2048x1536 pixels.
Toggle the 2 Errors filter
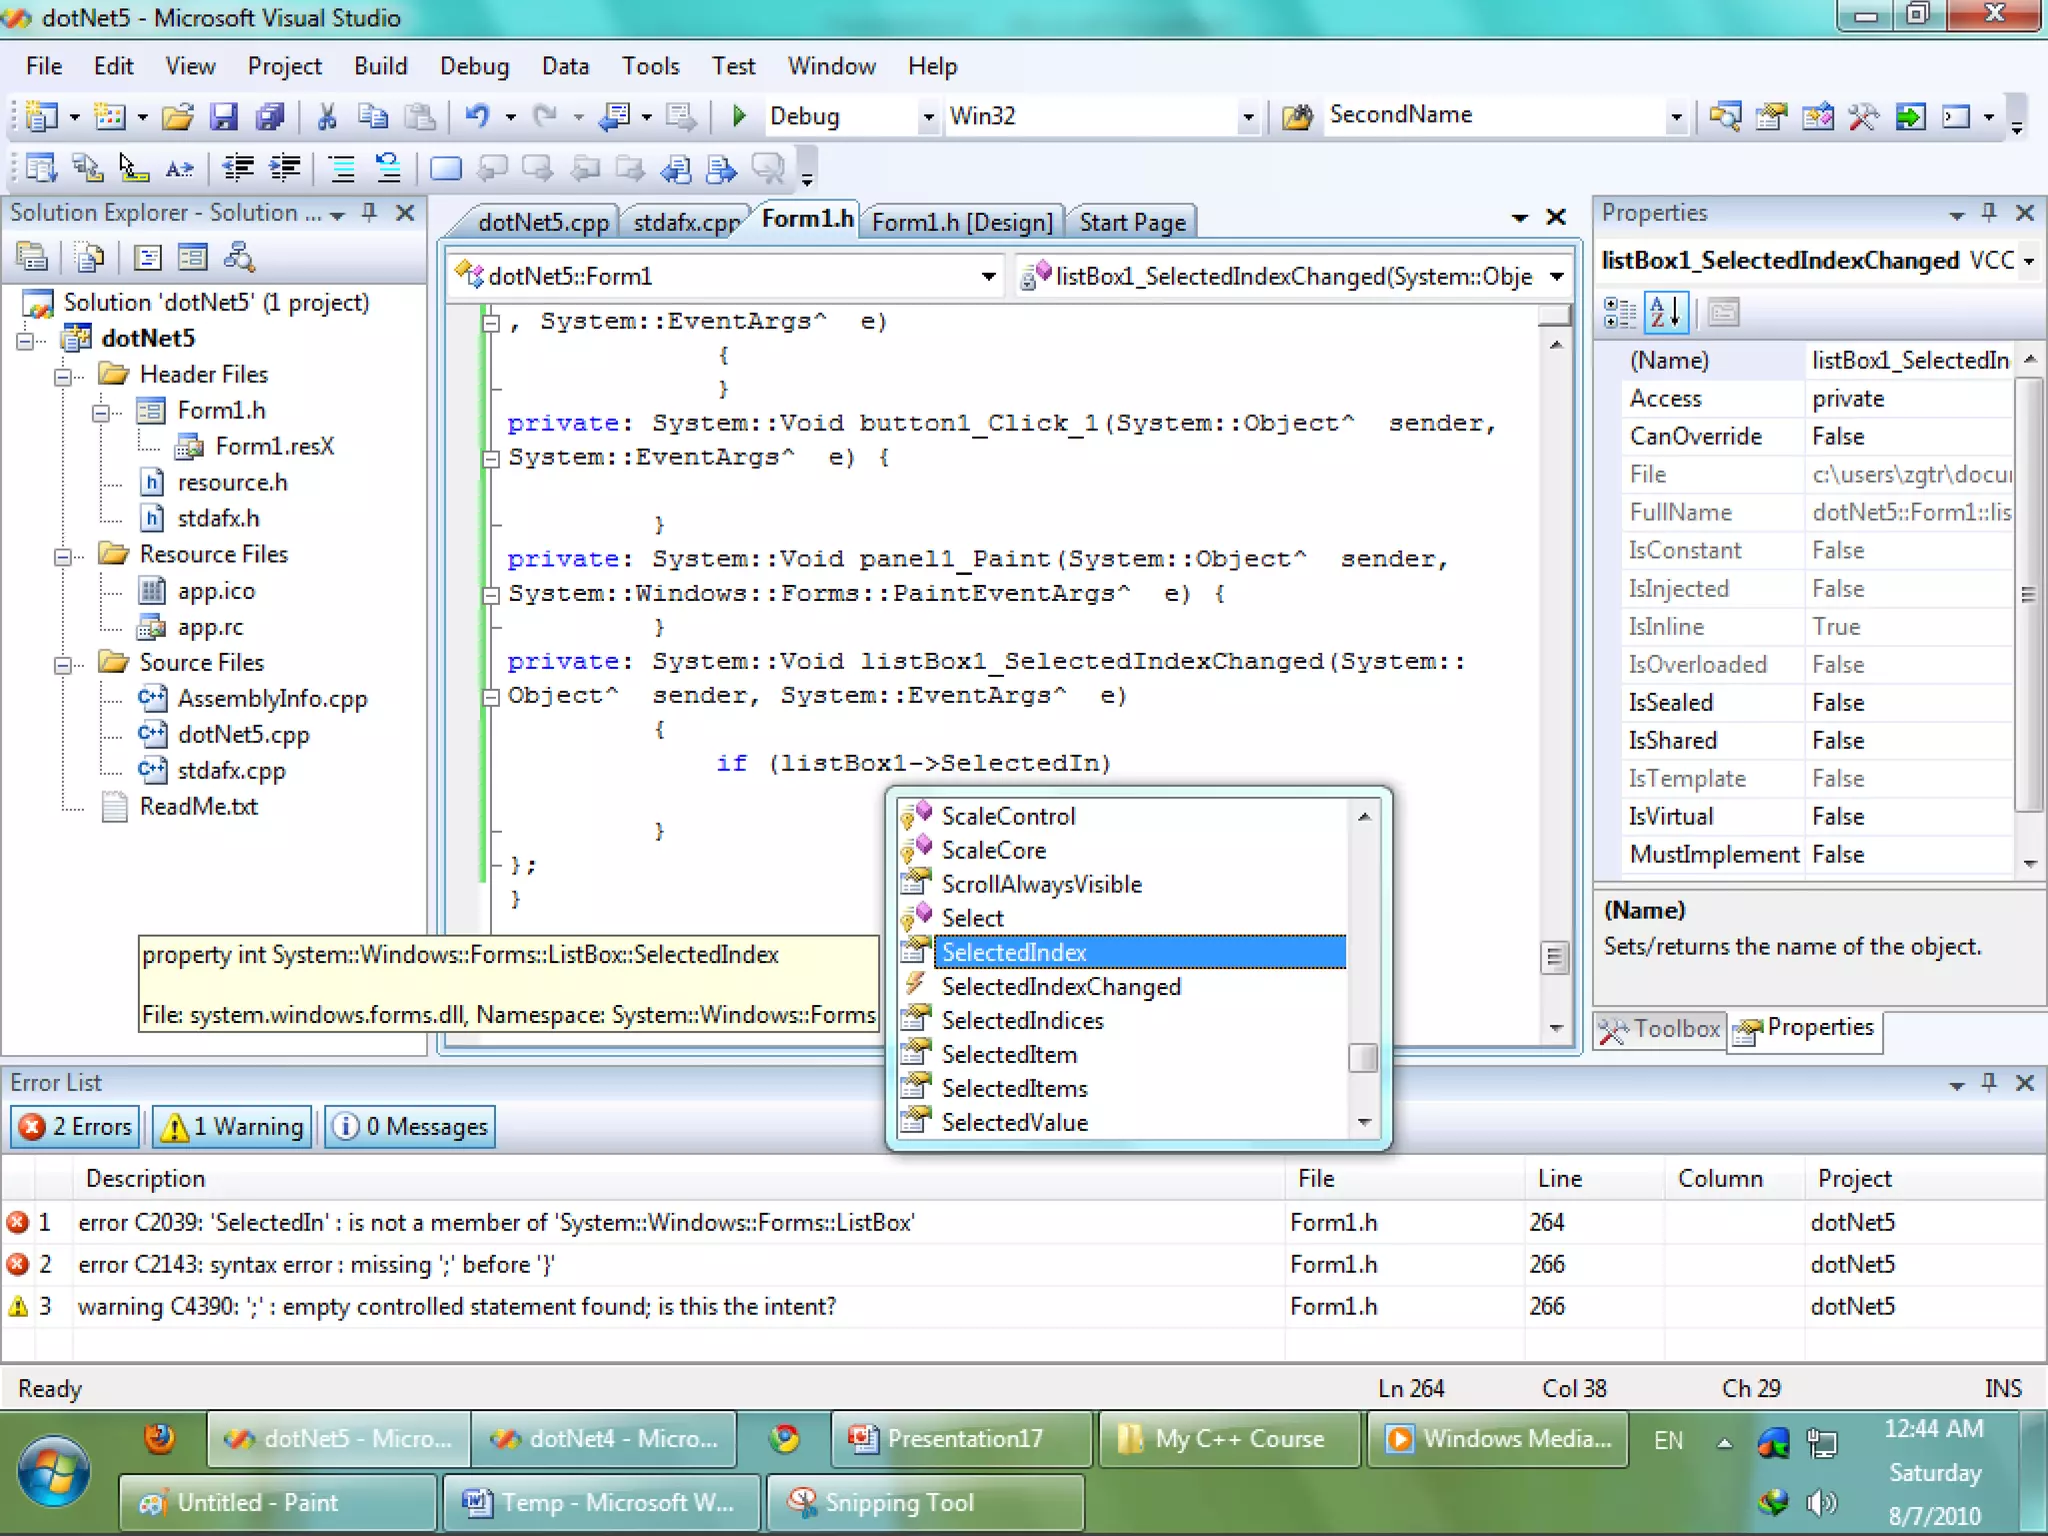(76, 1127)
